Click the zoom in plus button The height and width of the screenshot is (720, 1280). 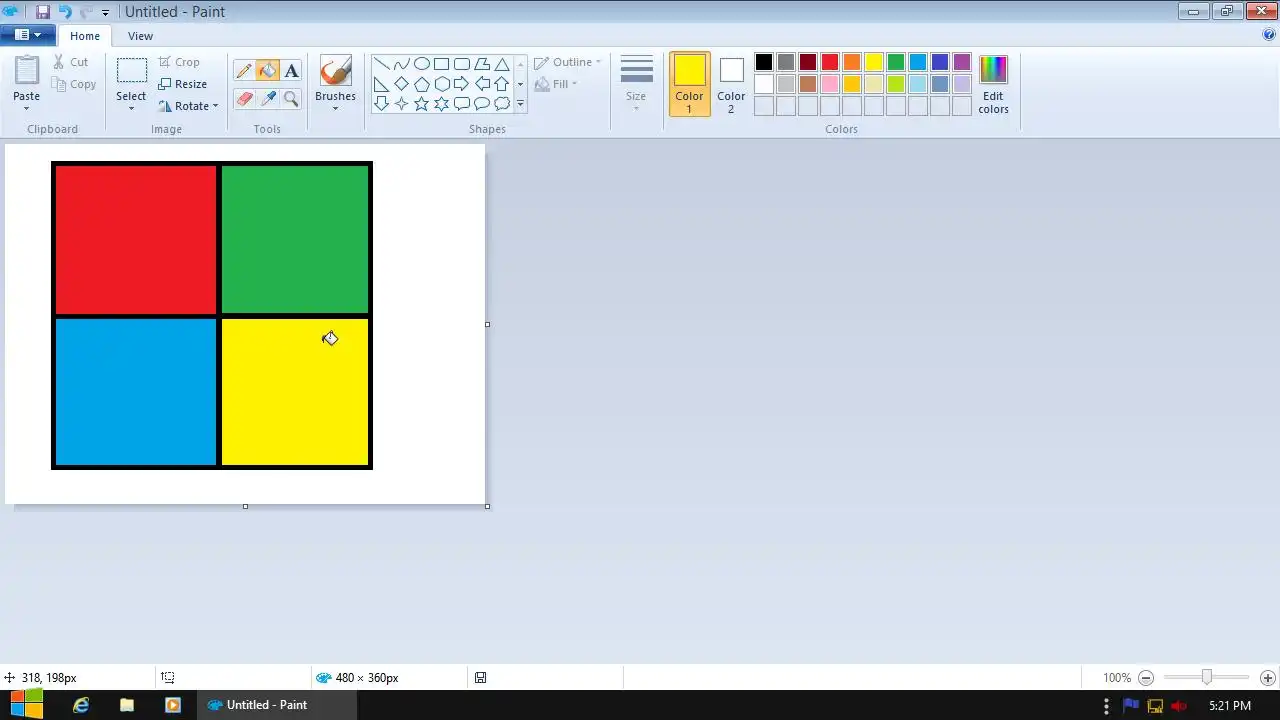[1268, 678]
